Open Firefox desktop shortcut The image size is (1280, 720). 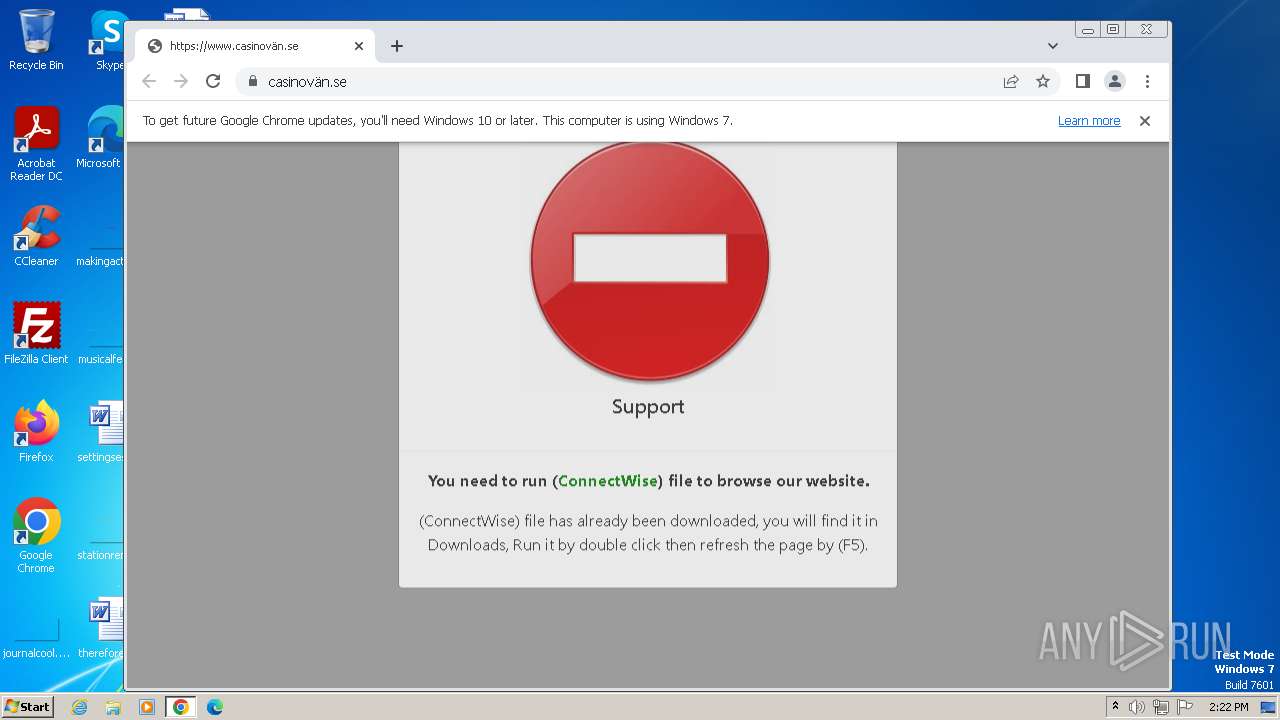click(x=36, y=431)
